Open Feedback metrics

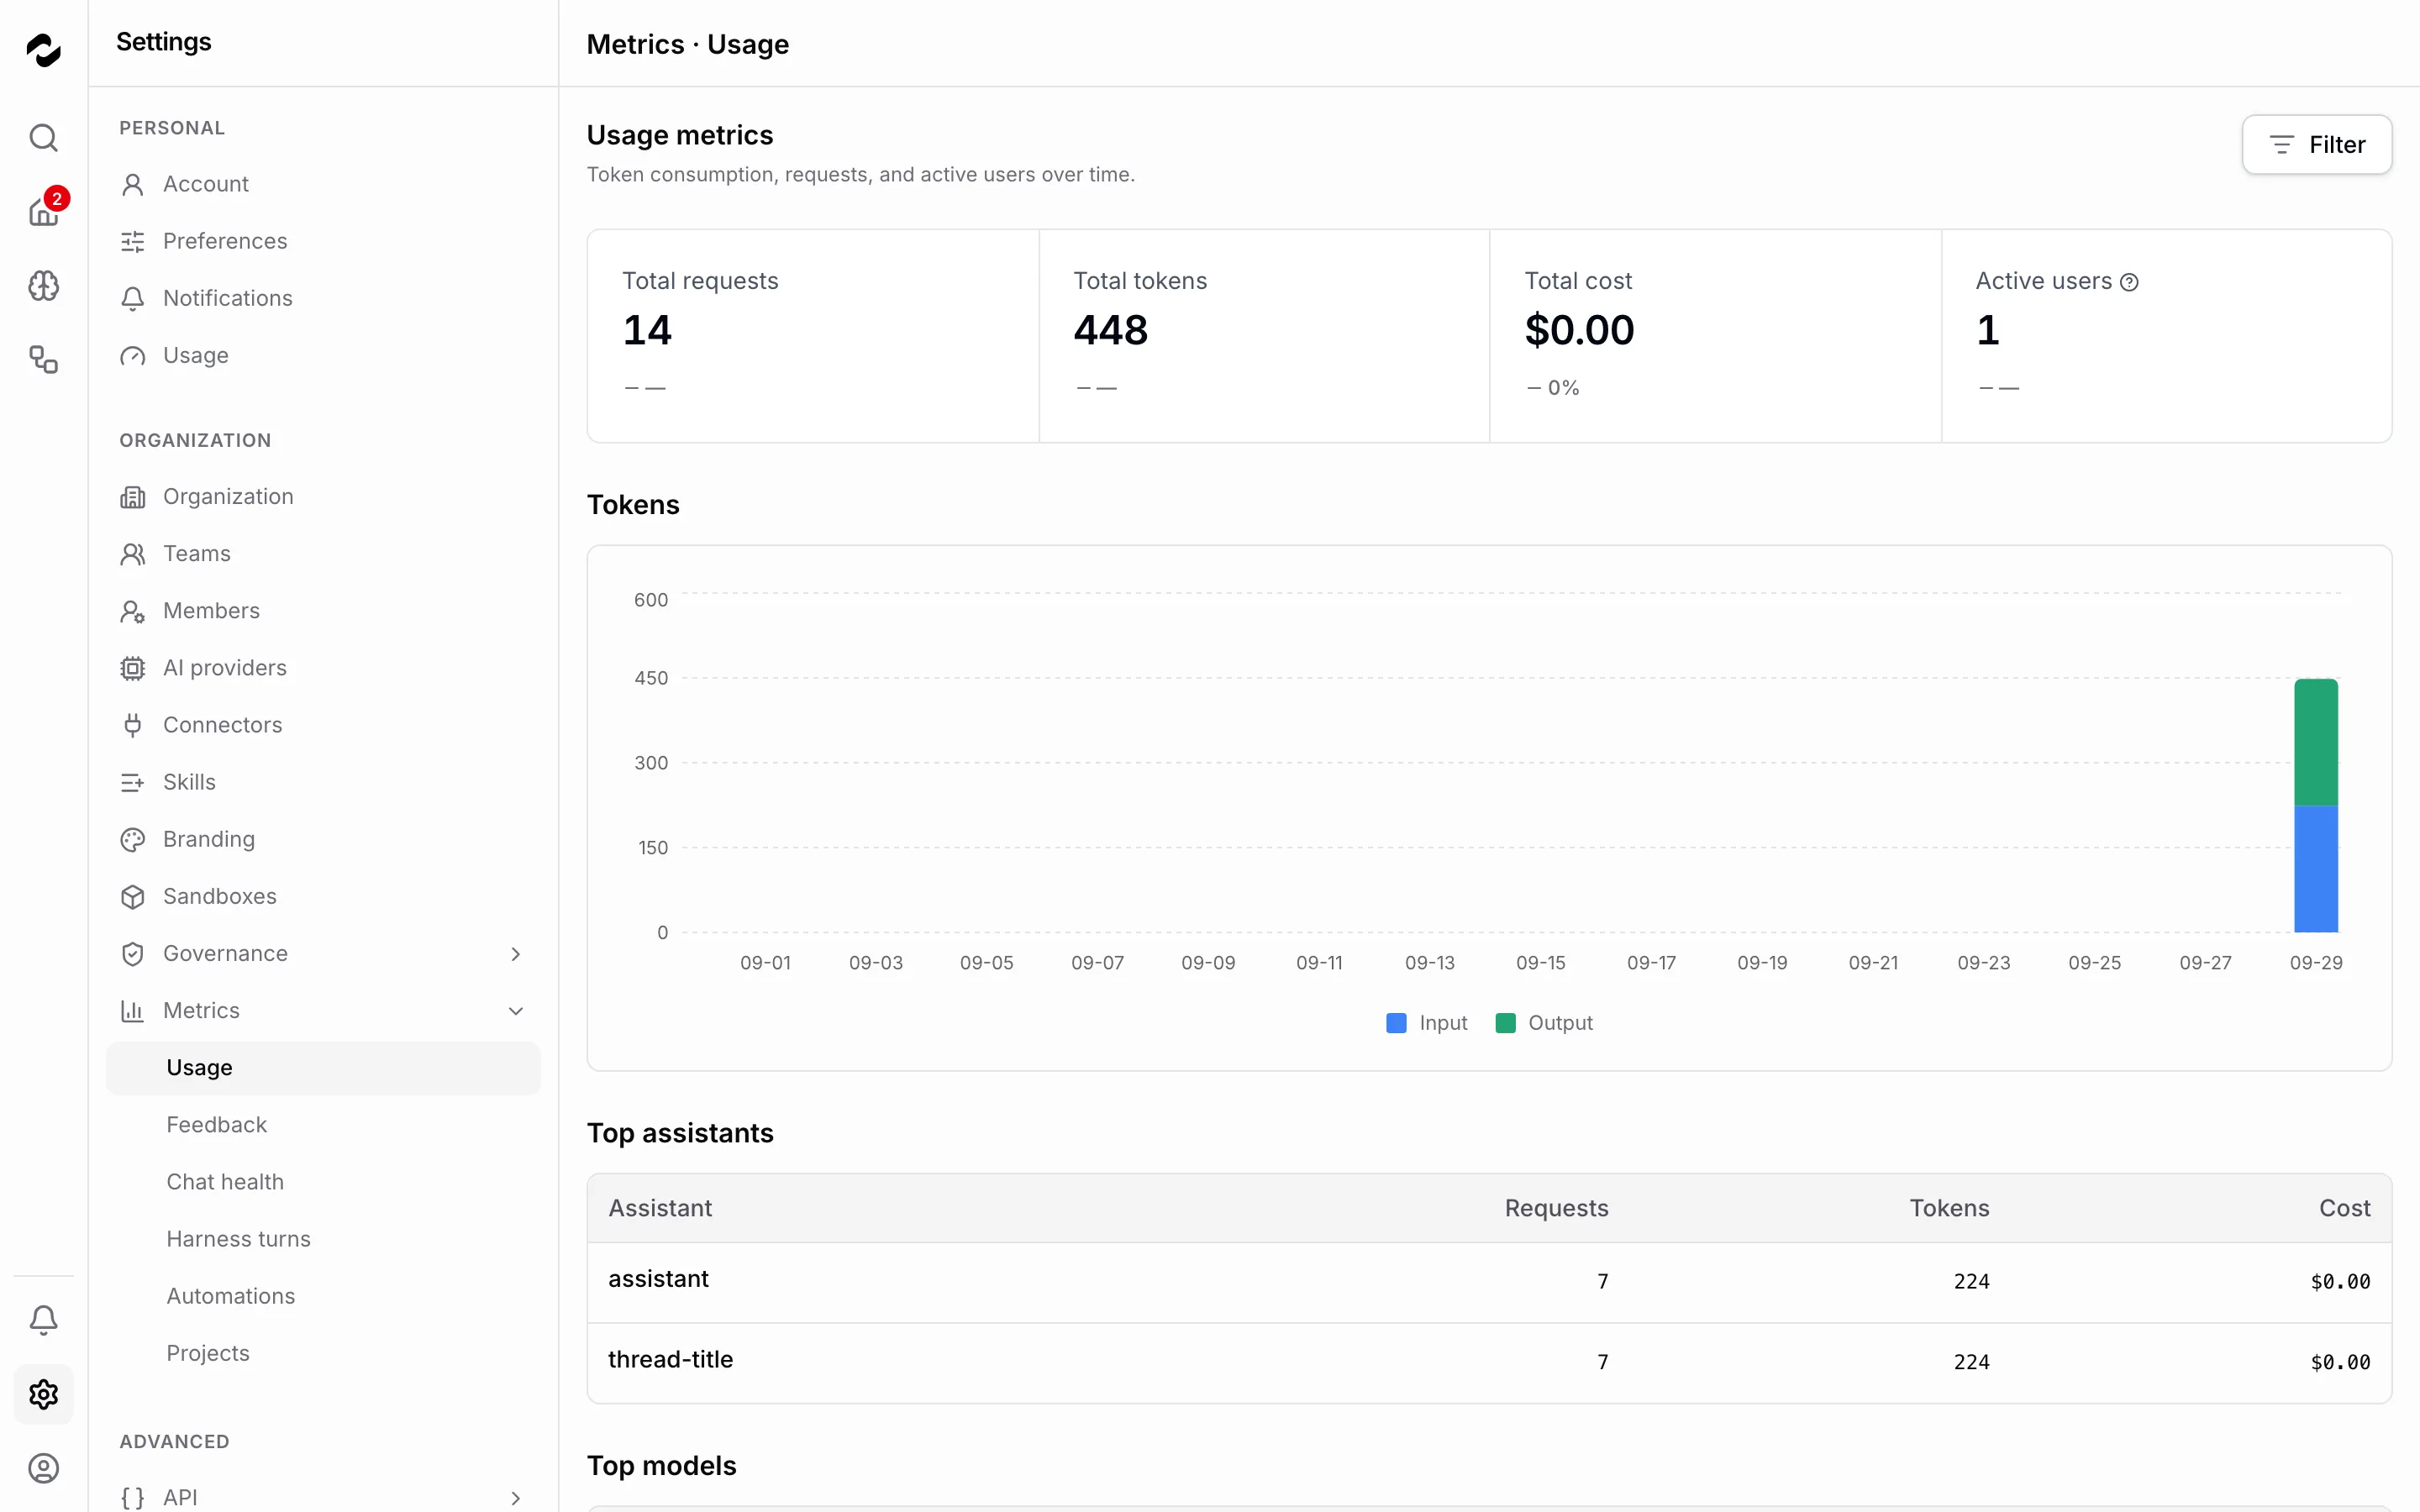coord(323,1124)
